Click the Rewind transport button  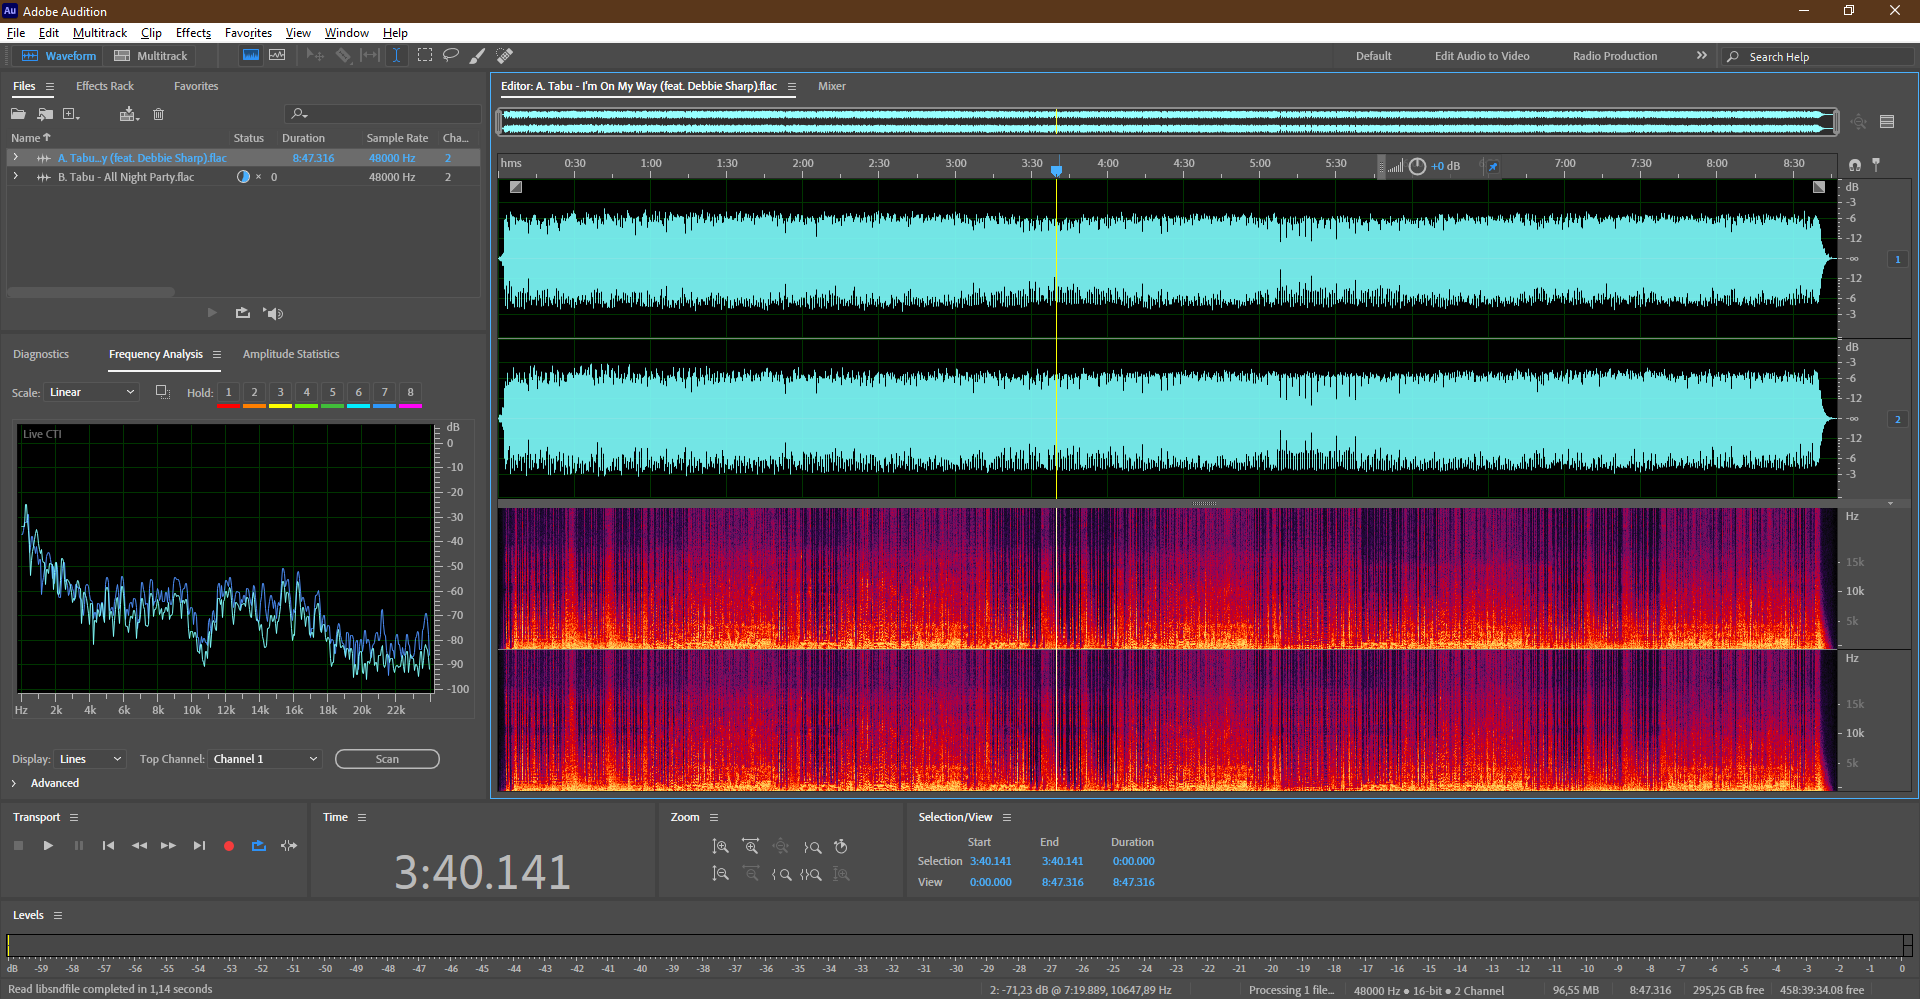139,846
